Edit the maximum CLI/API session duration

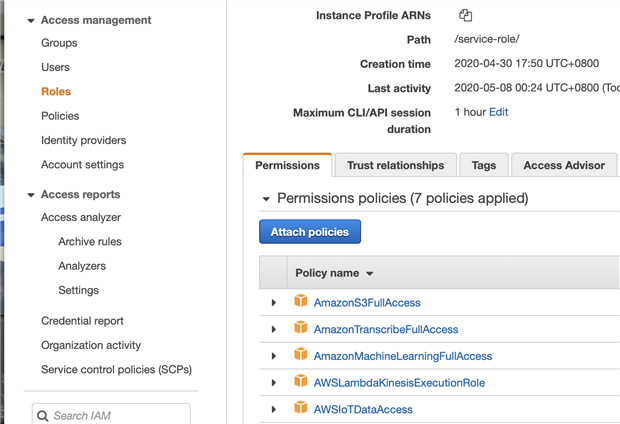point(499,112)
